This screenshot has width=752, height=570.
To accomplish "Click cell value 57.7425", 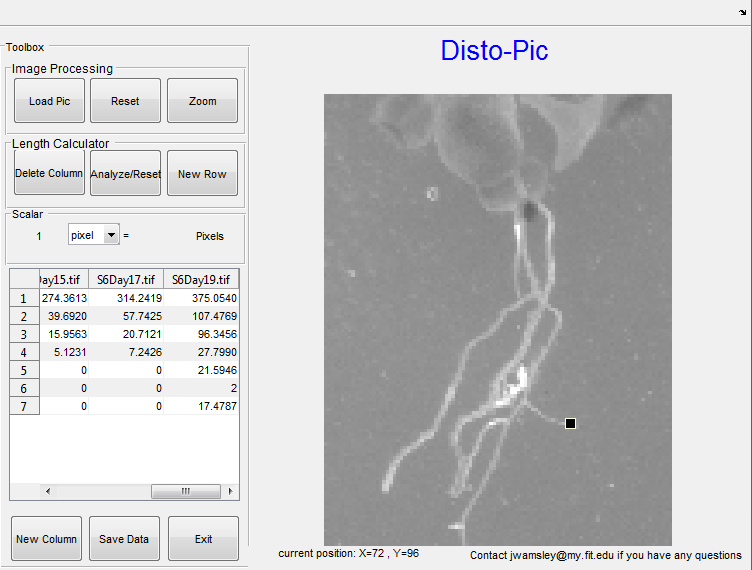I will pos(126,316).
